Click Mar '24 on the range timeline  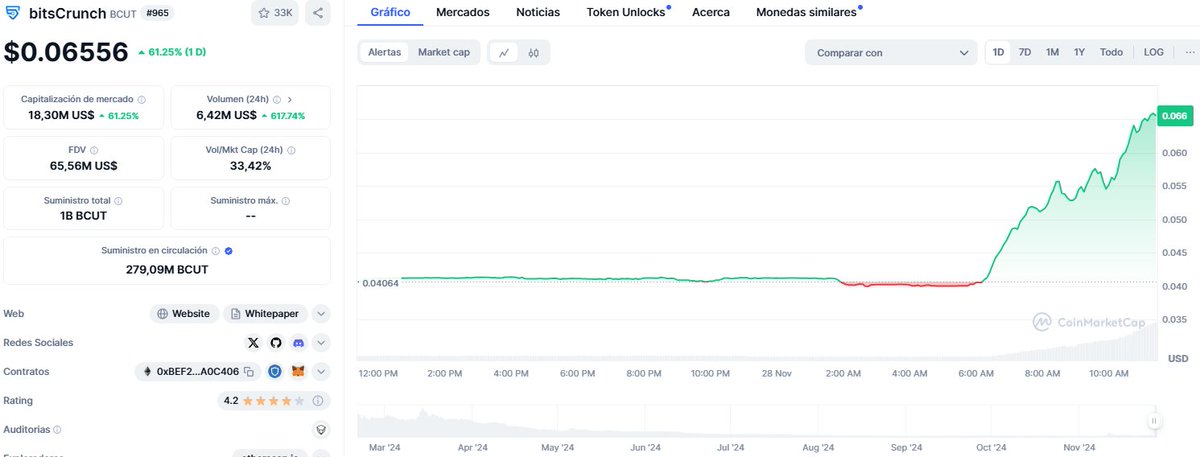pos(385,448)
